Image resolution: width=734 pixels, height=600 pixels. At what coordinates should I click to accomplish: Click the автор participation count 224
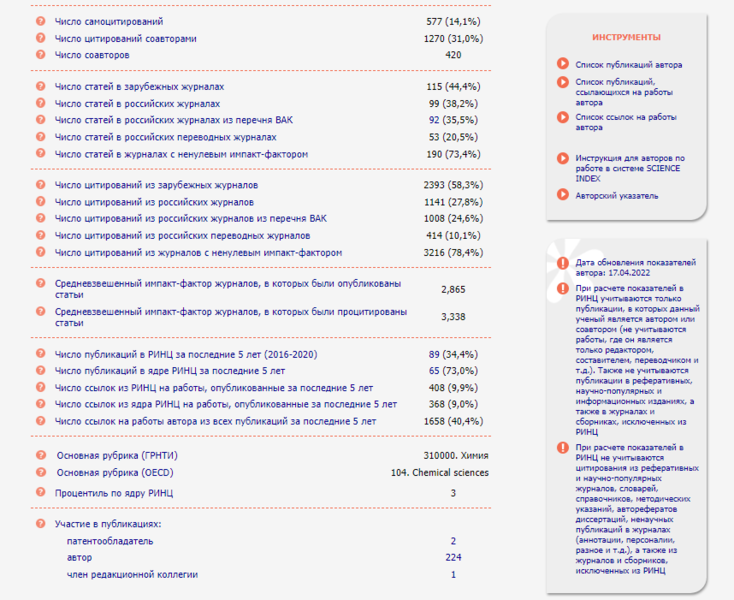point(453,557)
